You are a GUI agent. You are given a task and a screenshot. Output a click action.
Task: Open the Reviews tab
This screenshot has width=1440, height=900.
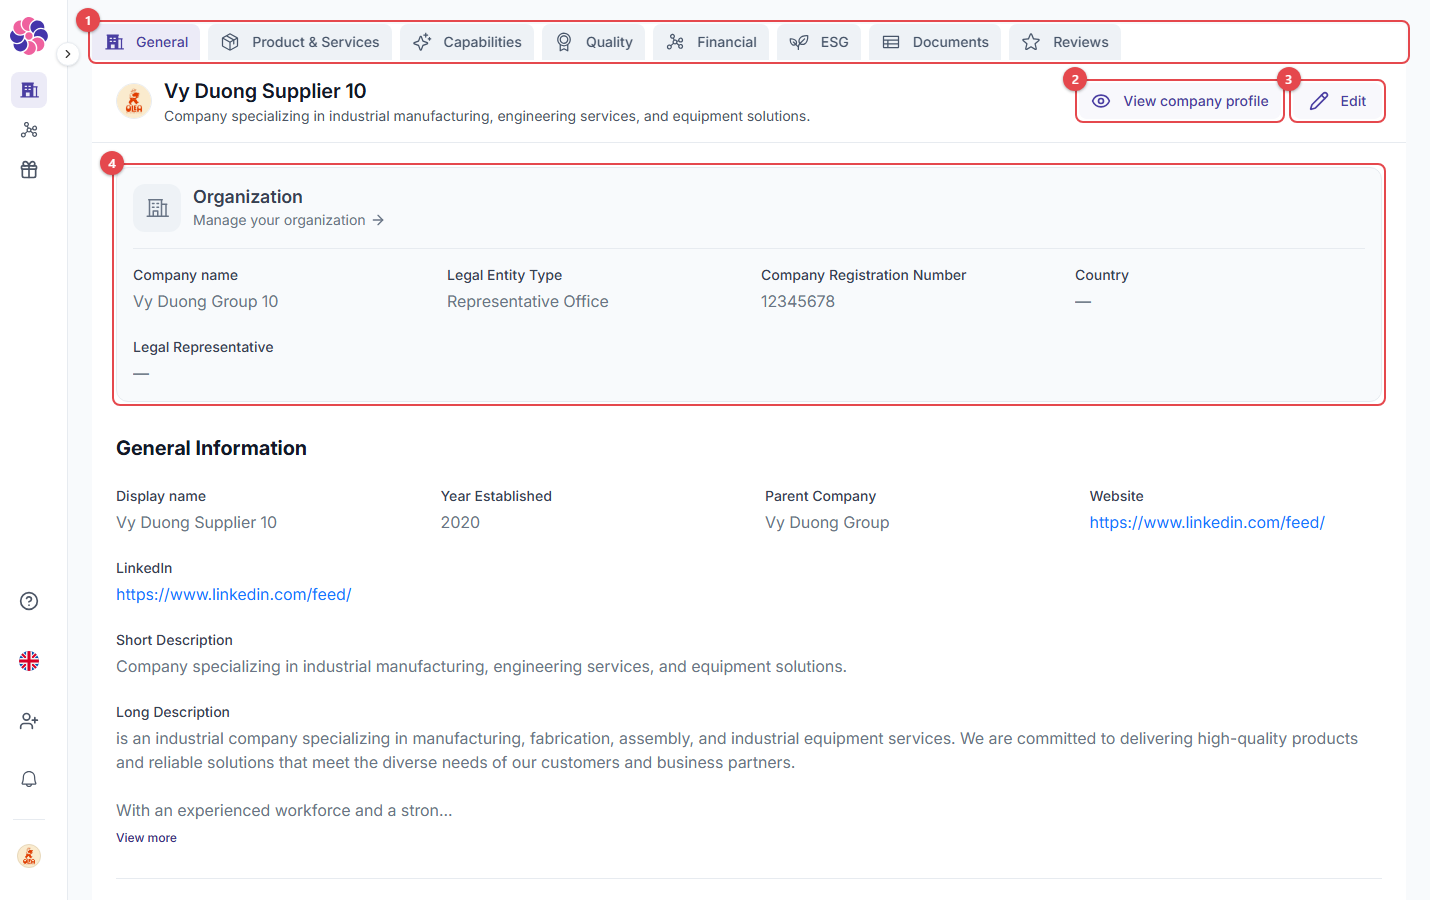[x=1065, y=42]
